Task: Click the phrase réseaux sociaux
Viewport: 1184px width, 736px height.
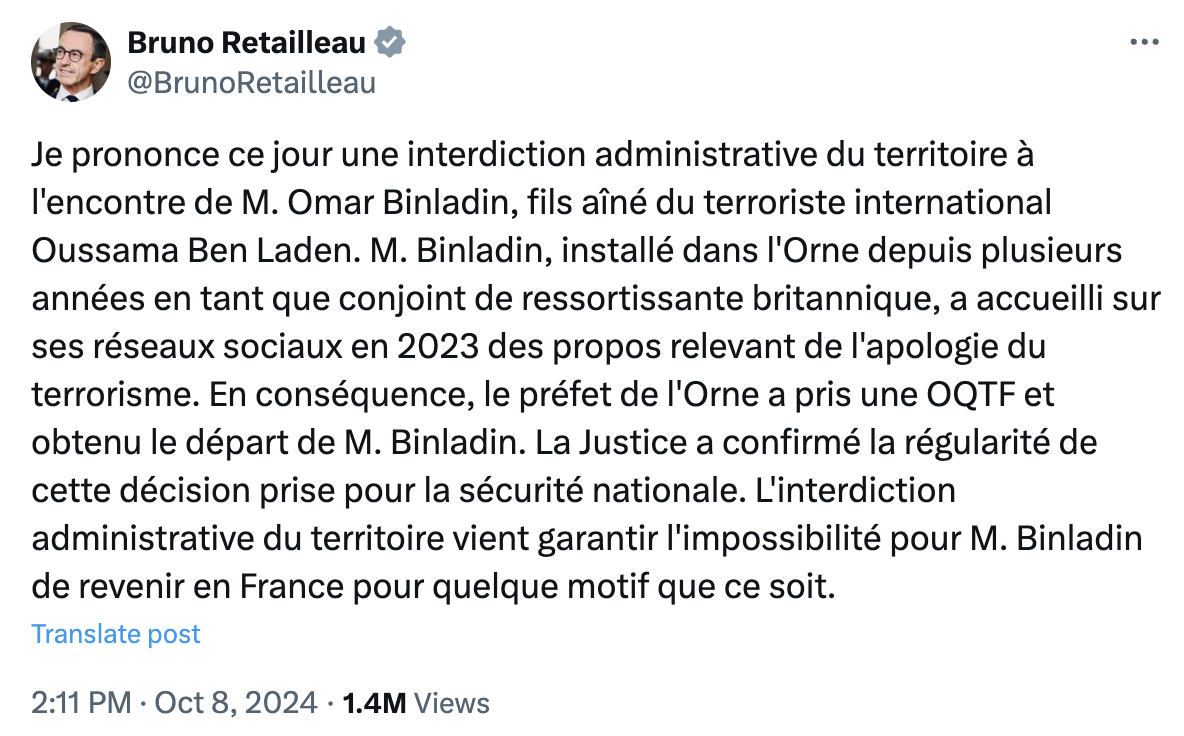Action: pyautogui.click(x=214, y=346)
